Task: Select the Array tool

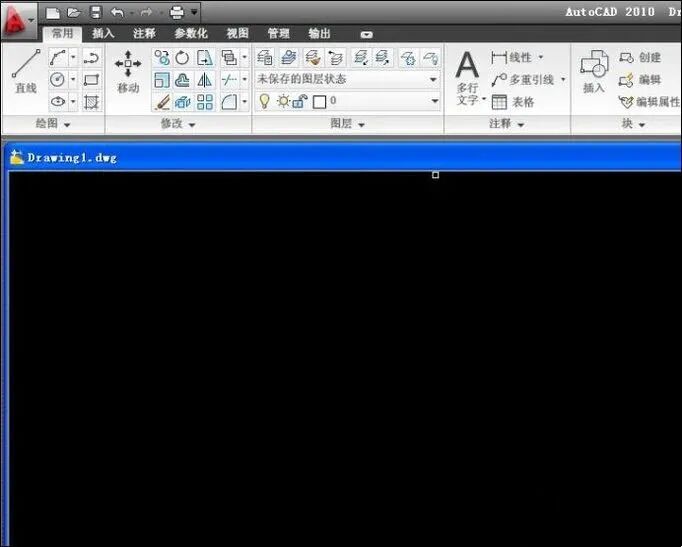Action: point(204,102)
